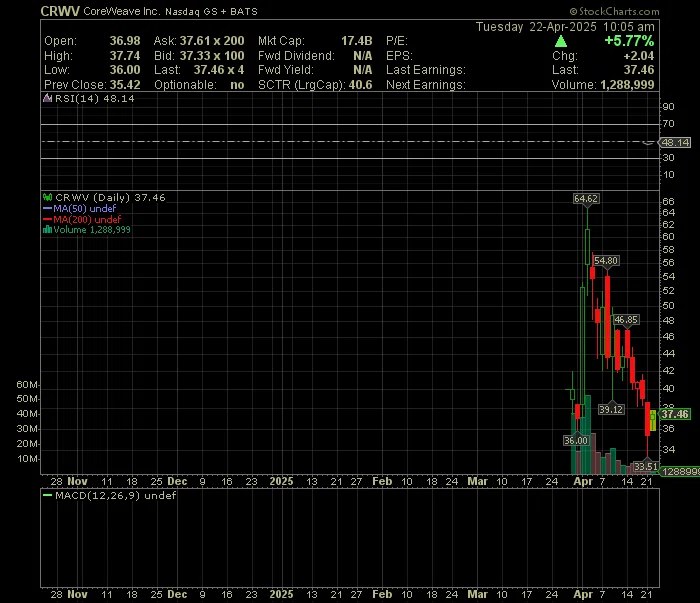The width and height of the screenshot is (700, 603).
Task: Click the CRWV (Daily) 37.46 legend text
Action: click(110, 197)
